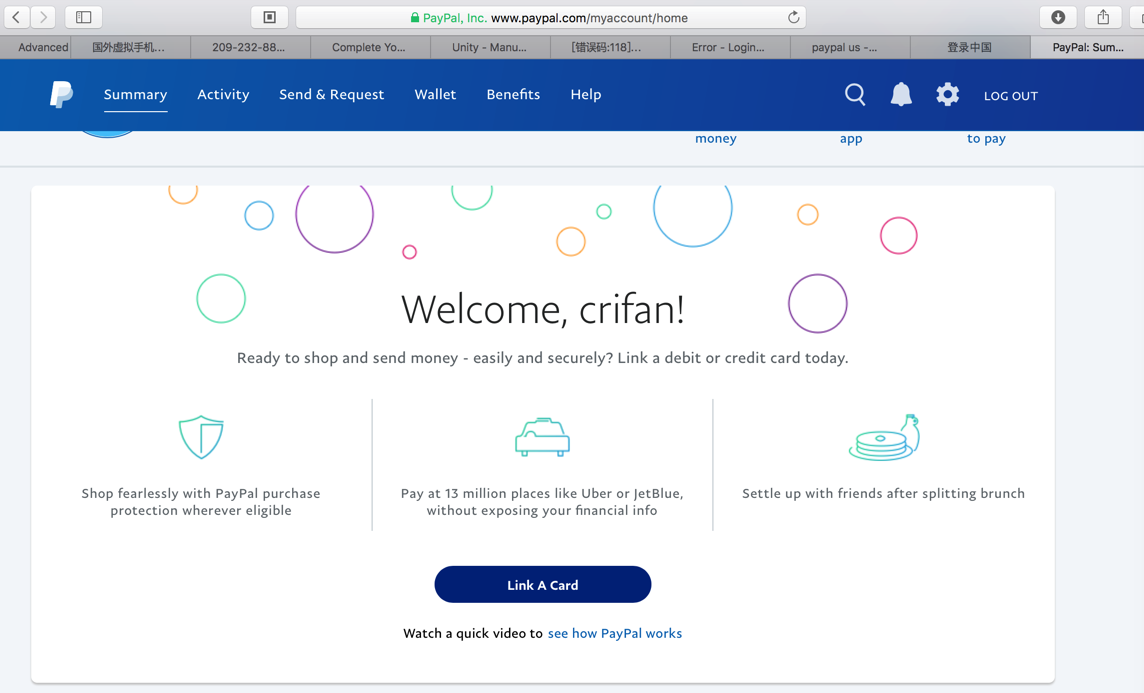The width and height of the screenshot is (1144, 693).
Task: Open Send & Request navigation item
Action: 331,94
